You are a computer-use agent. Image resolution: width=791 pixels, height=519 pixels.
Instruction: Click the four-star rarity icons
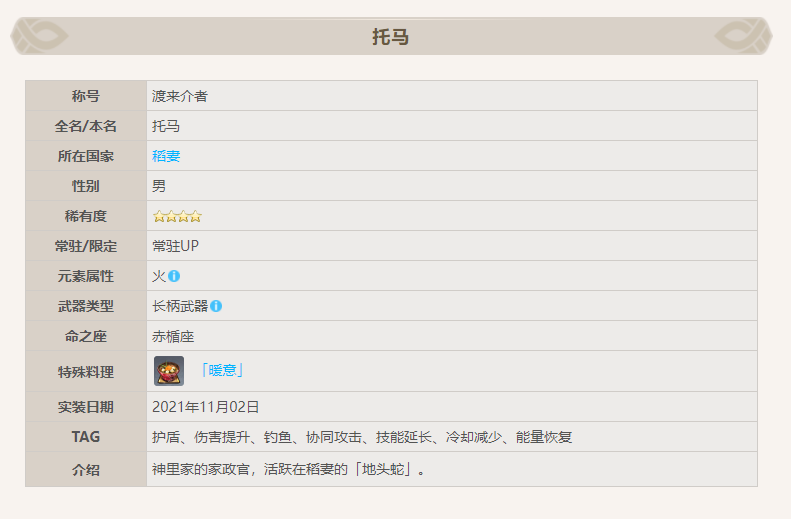(177, 216)
